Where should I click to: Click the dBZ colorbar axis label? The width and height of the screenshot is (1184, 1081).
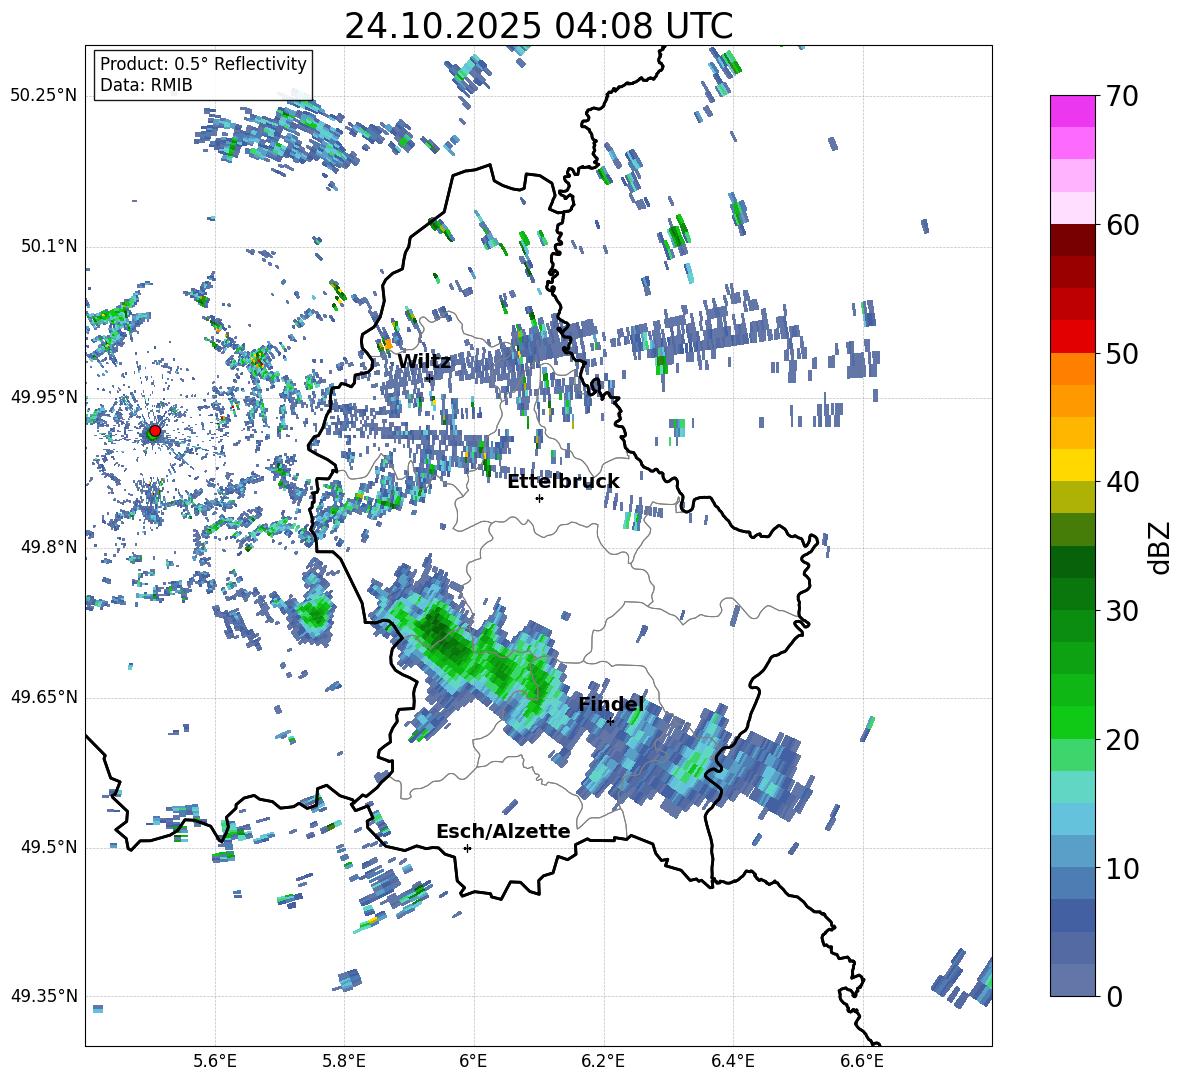pos(1161,547)
